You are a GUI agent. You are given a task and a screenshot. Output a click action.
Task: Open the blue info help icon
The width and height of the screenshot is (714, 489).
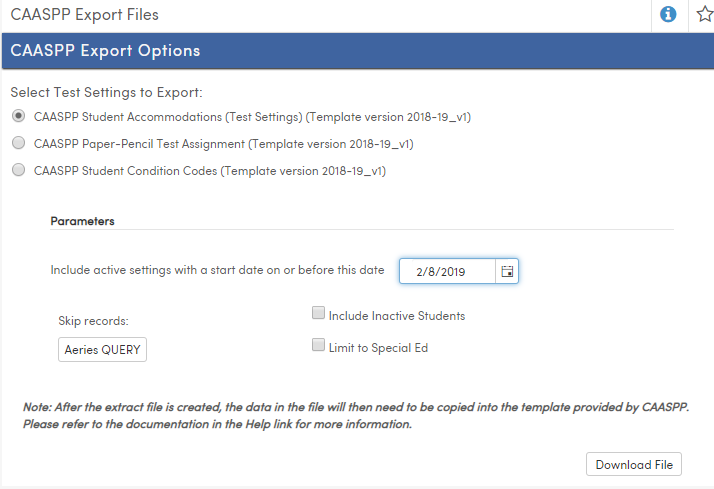(x=668, y=15)
